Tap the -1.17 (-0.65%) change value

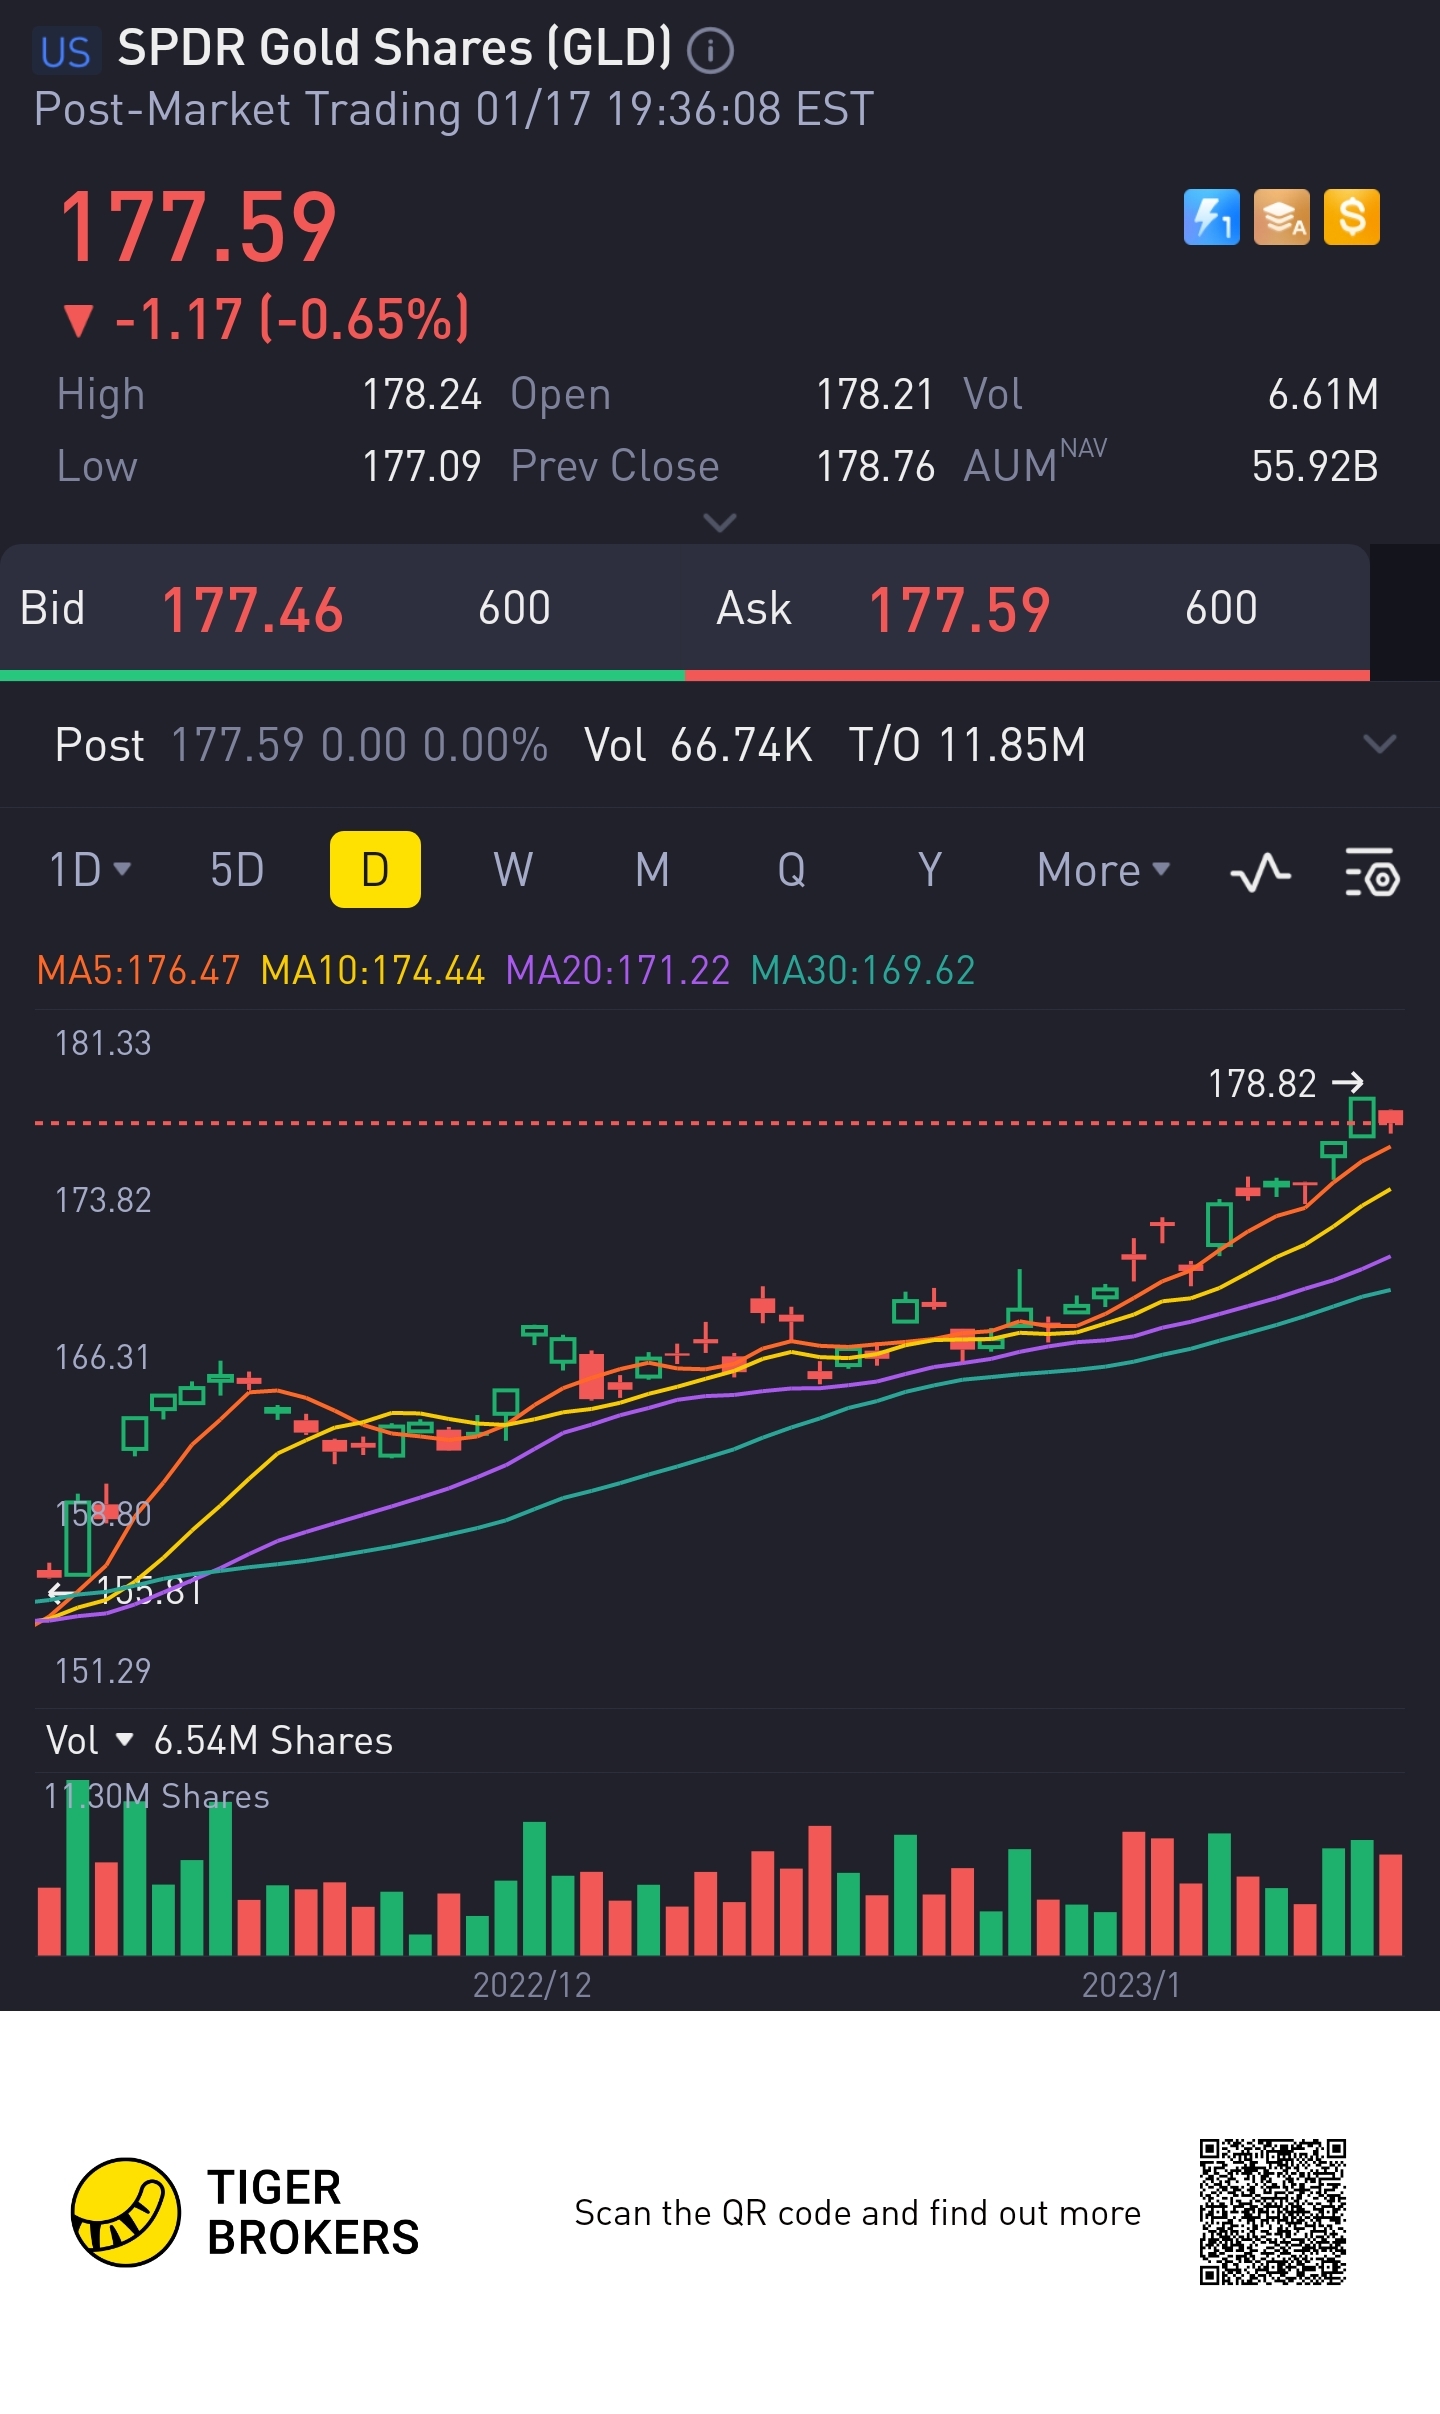pos(266,319)
